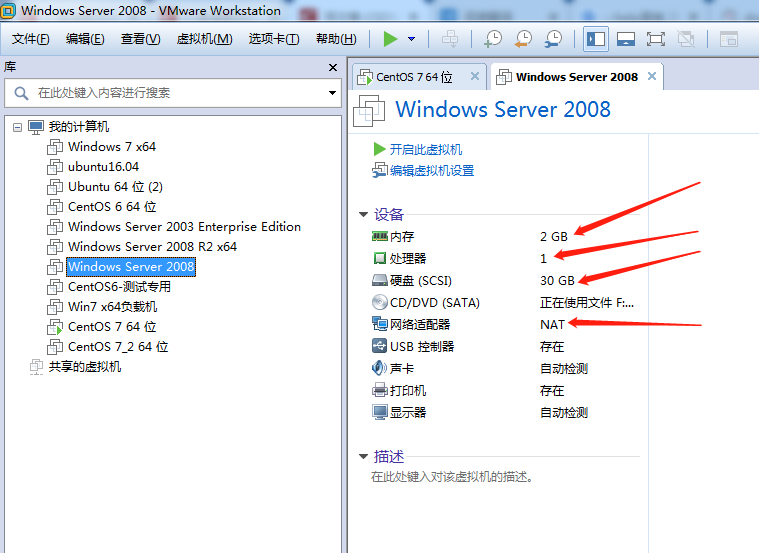Switch to the CentOS 7 64 位 tab
Screen dimensions: 759x553
click(x=413, y=77)
